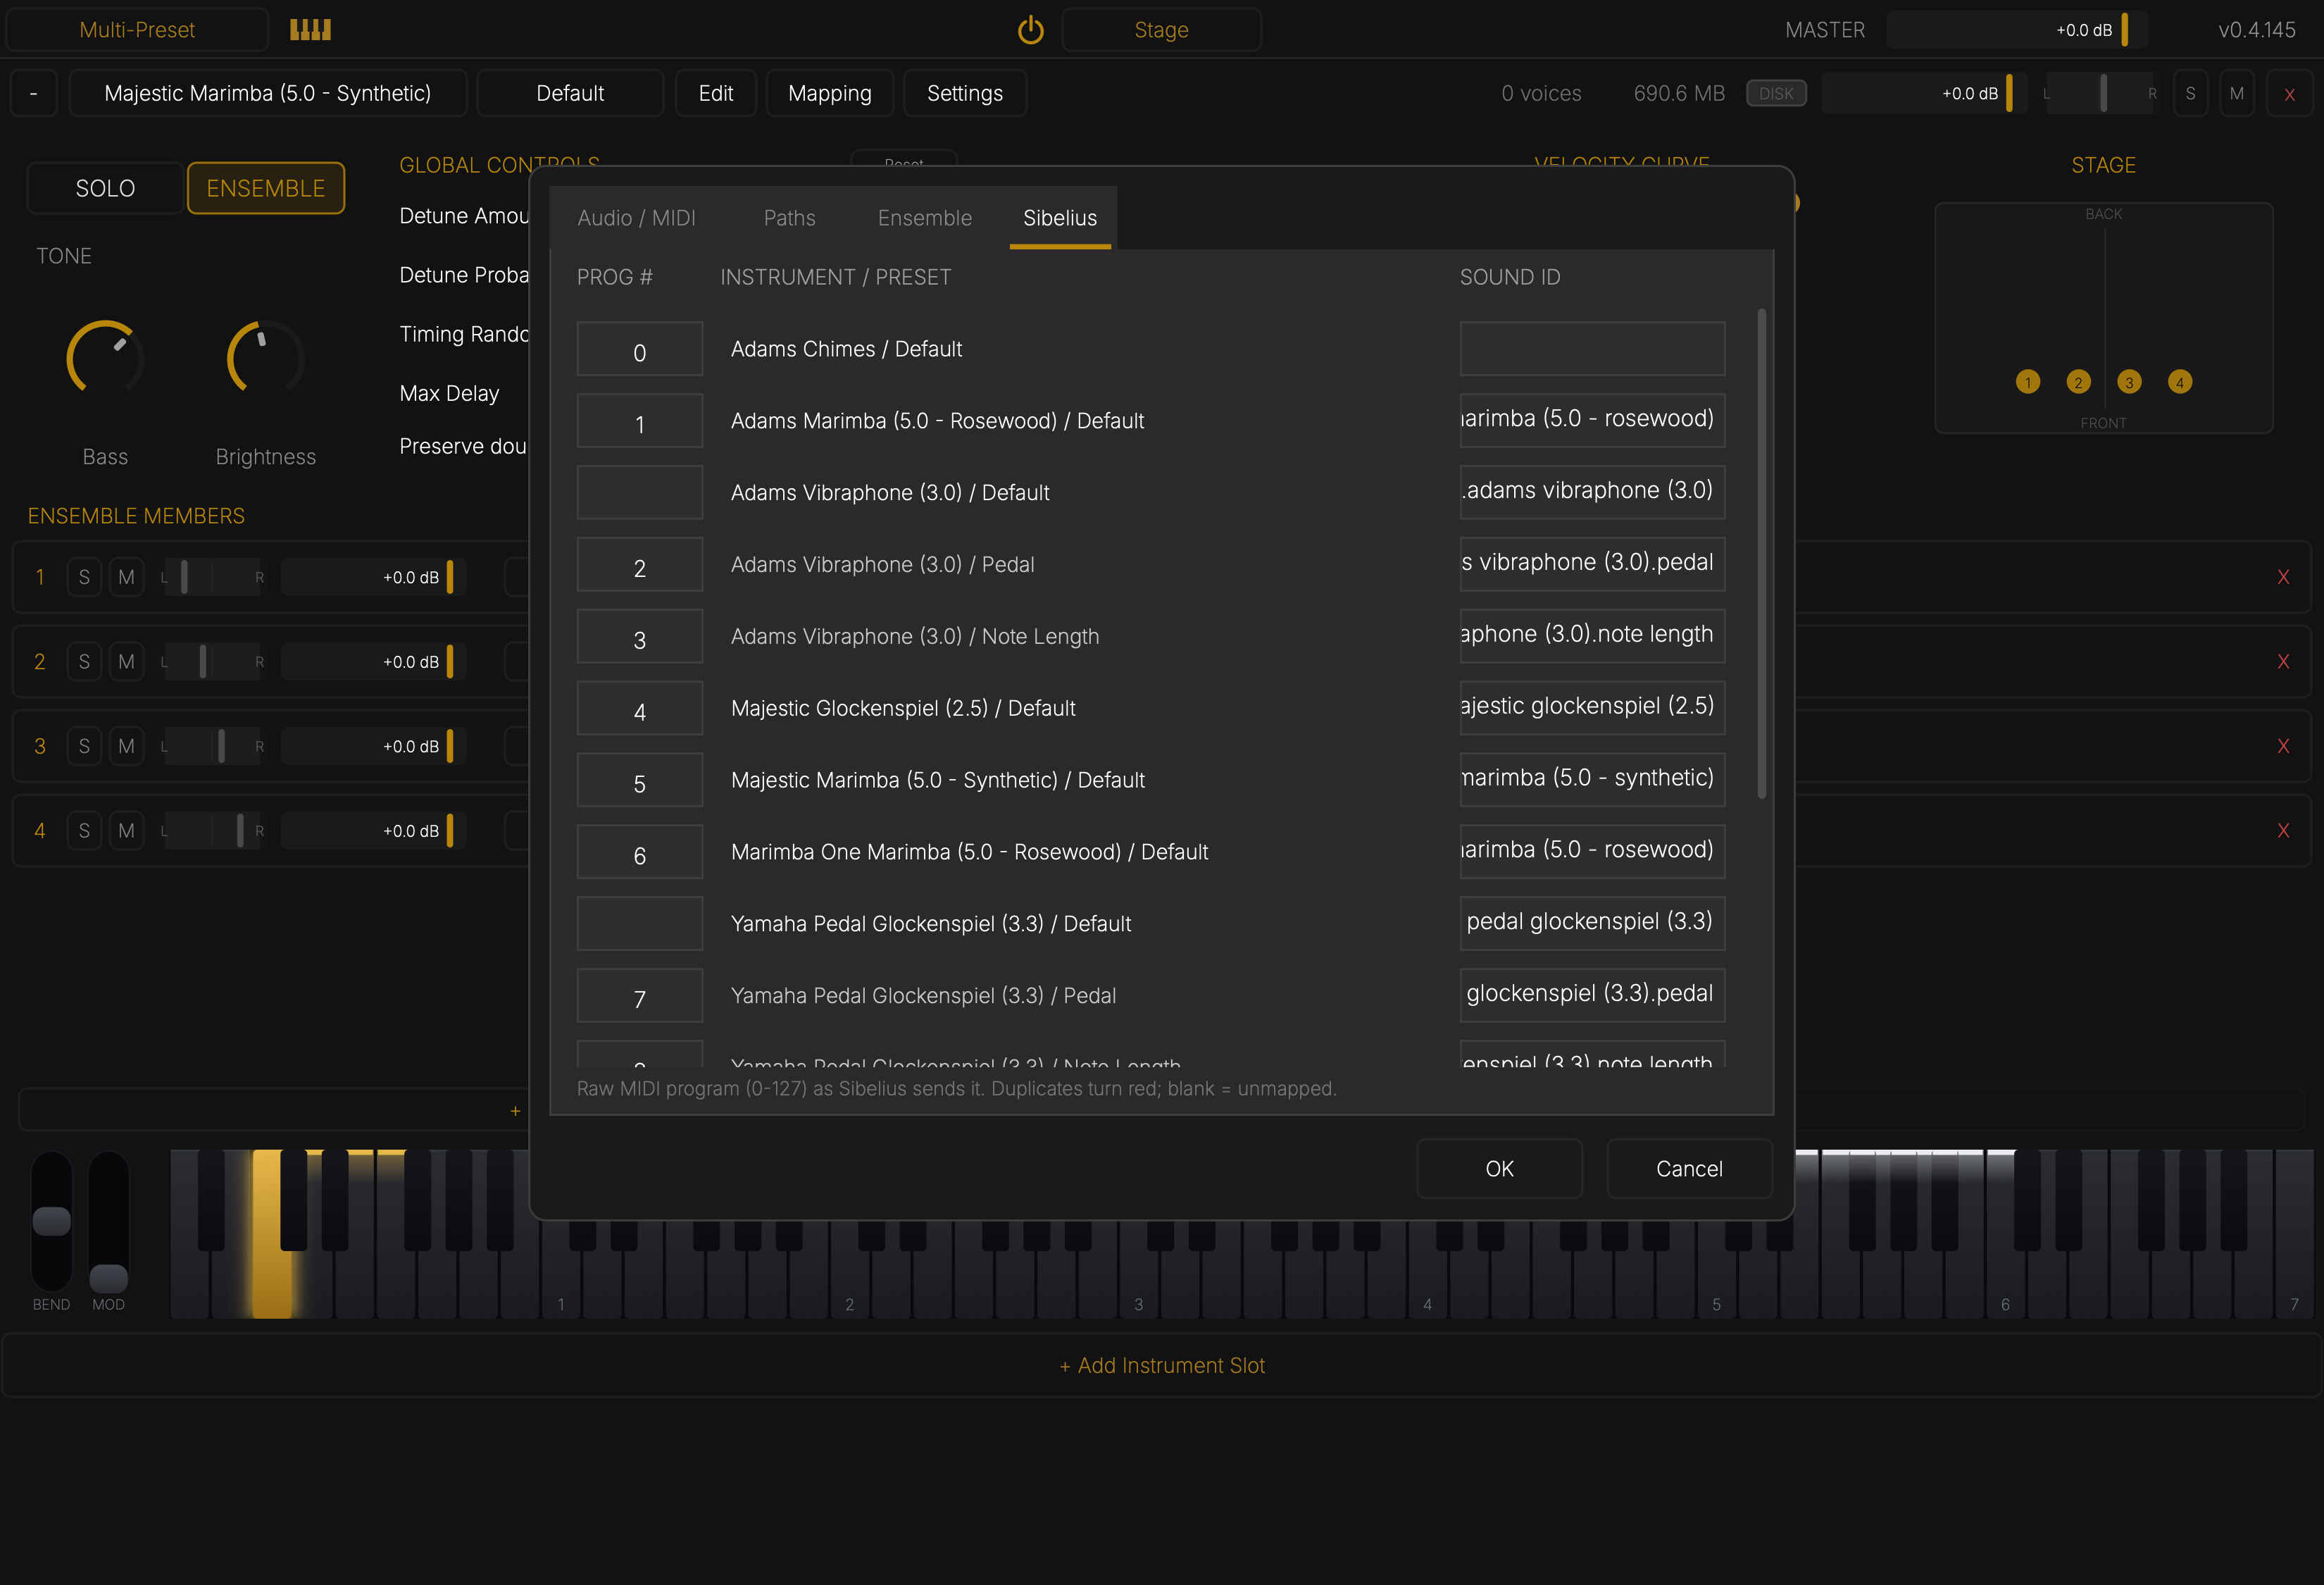Click the DISK streaming badge

(x=1776, y=93)
